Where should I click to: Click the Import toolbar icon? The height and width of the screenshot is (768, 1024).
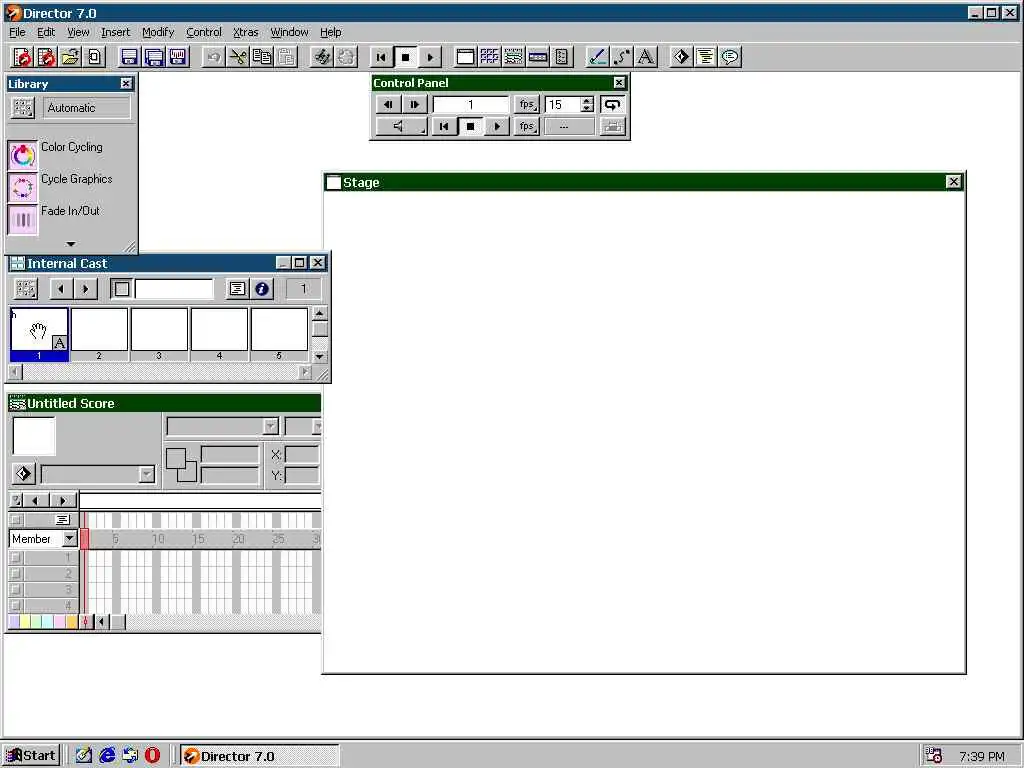(94, 57)
